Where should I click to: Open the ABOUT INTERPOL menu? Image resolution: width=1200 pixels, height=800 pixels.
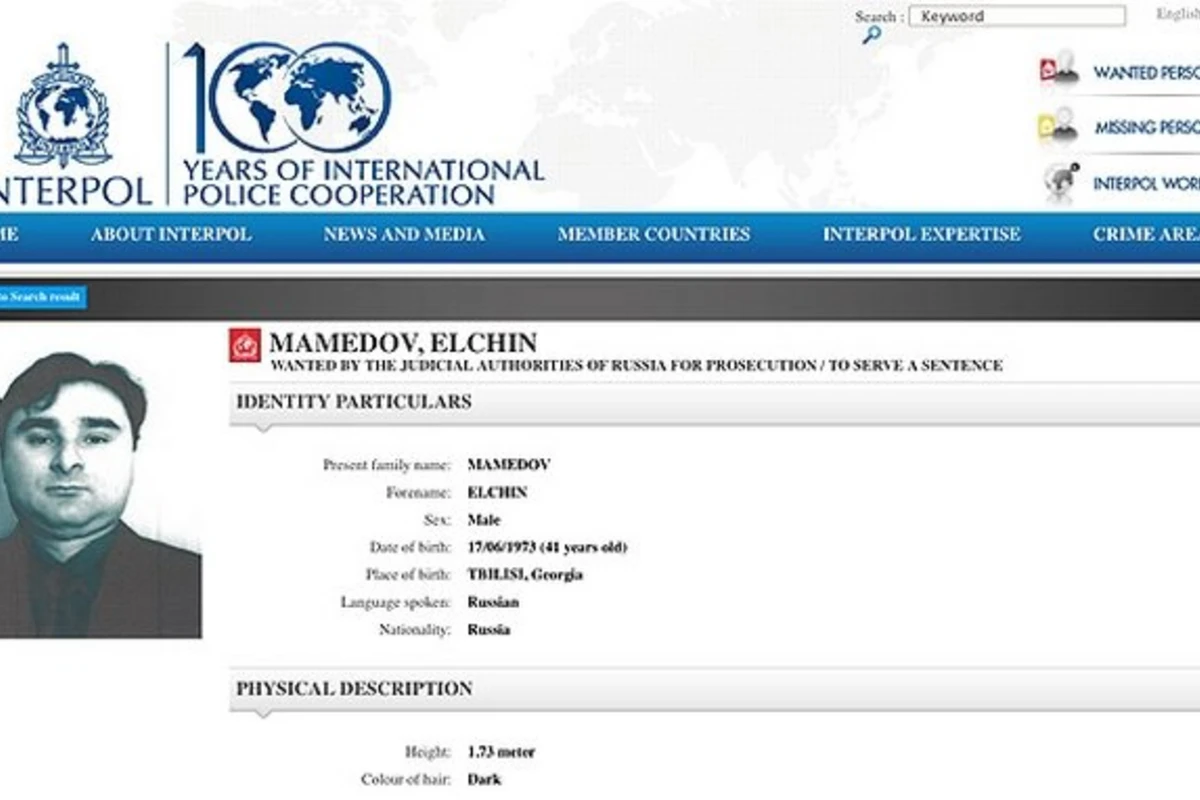point(171,235)
